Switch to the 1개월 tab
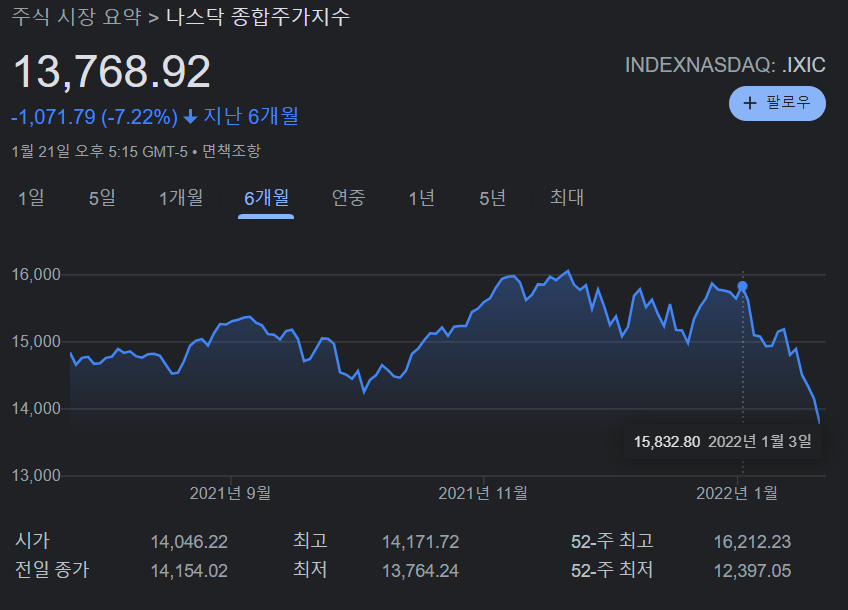 point(181,198)
